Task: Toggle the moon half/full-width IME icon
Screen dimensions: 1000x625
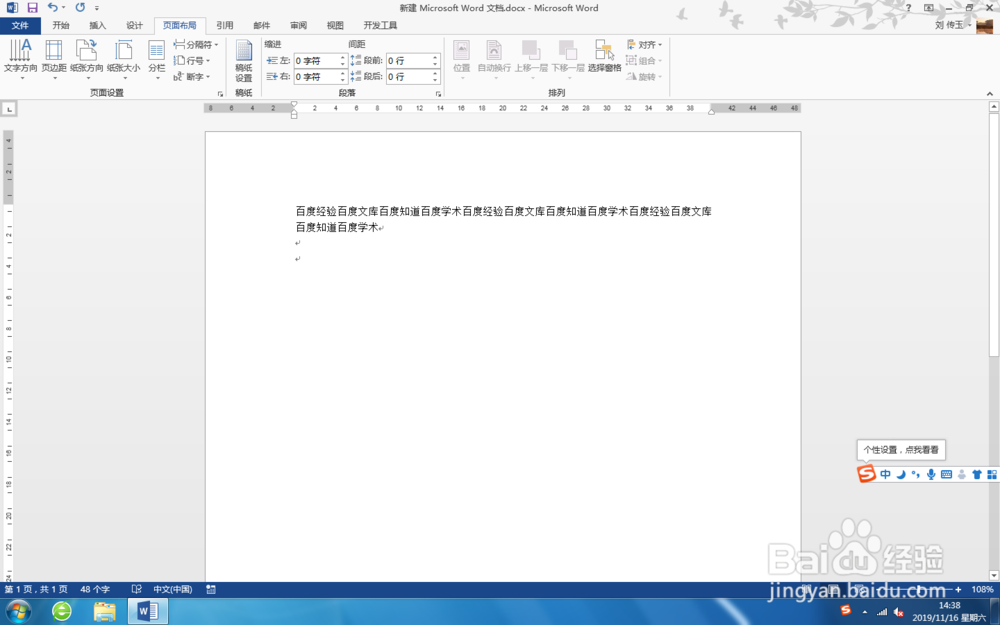Action: (x=901, y=474)
